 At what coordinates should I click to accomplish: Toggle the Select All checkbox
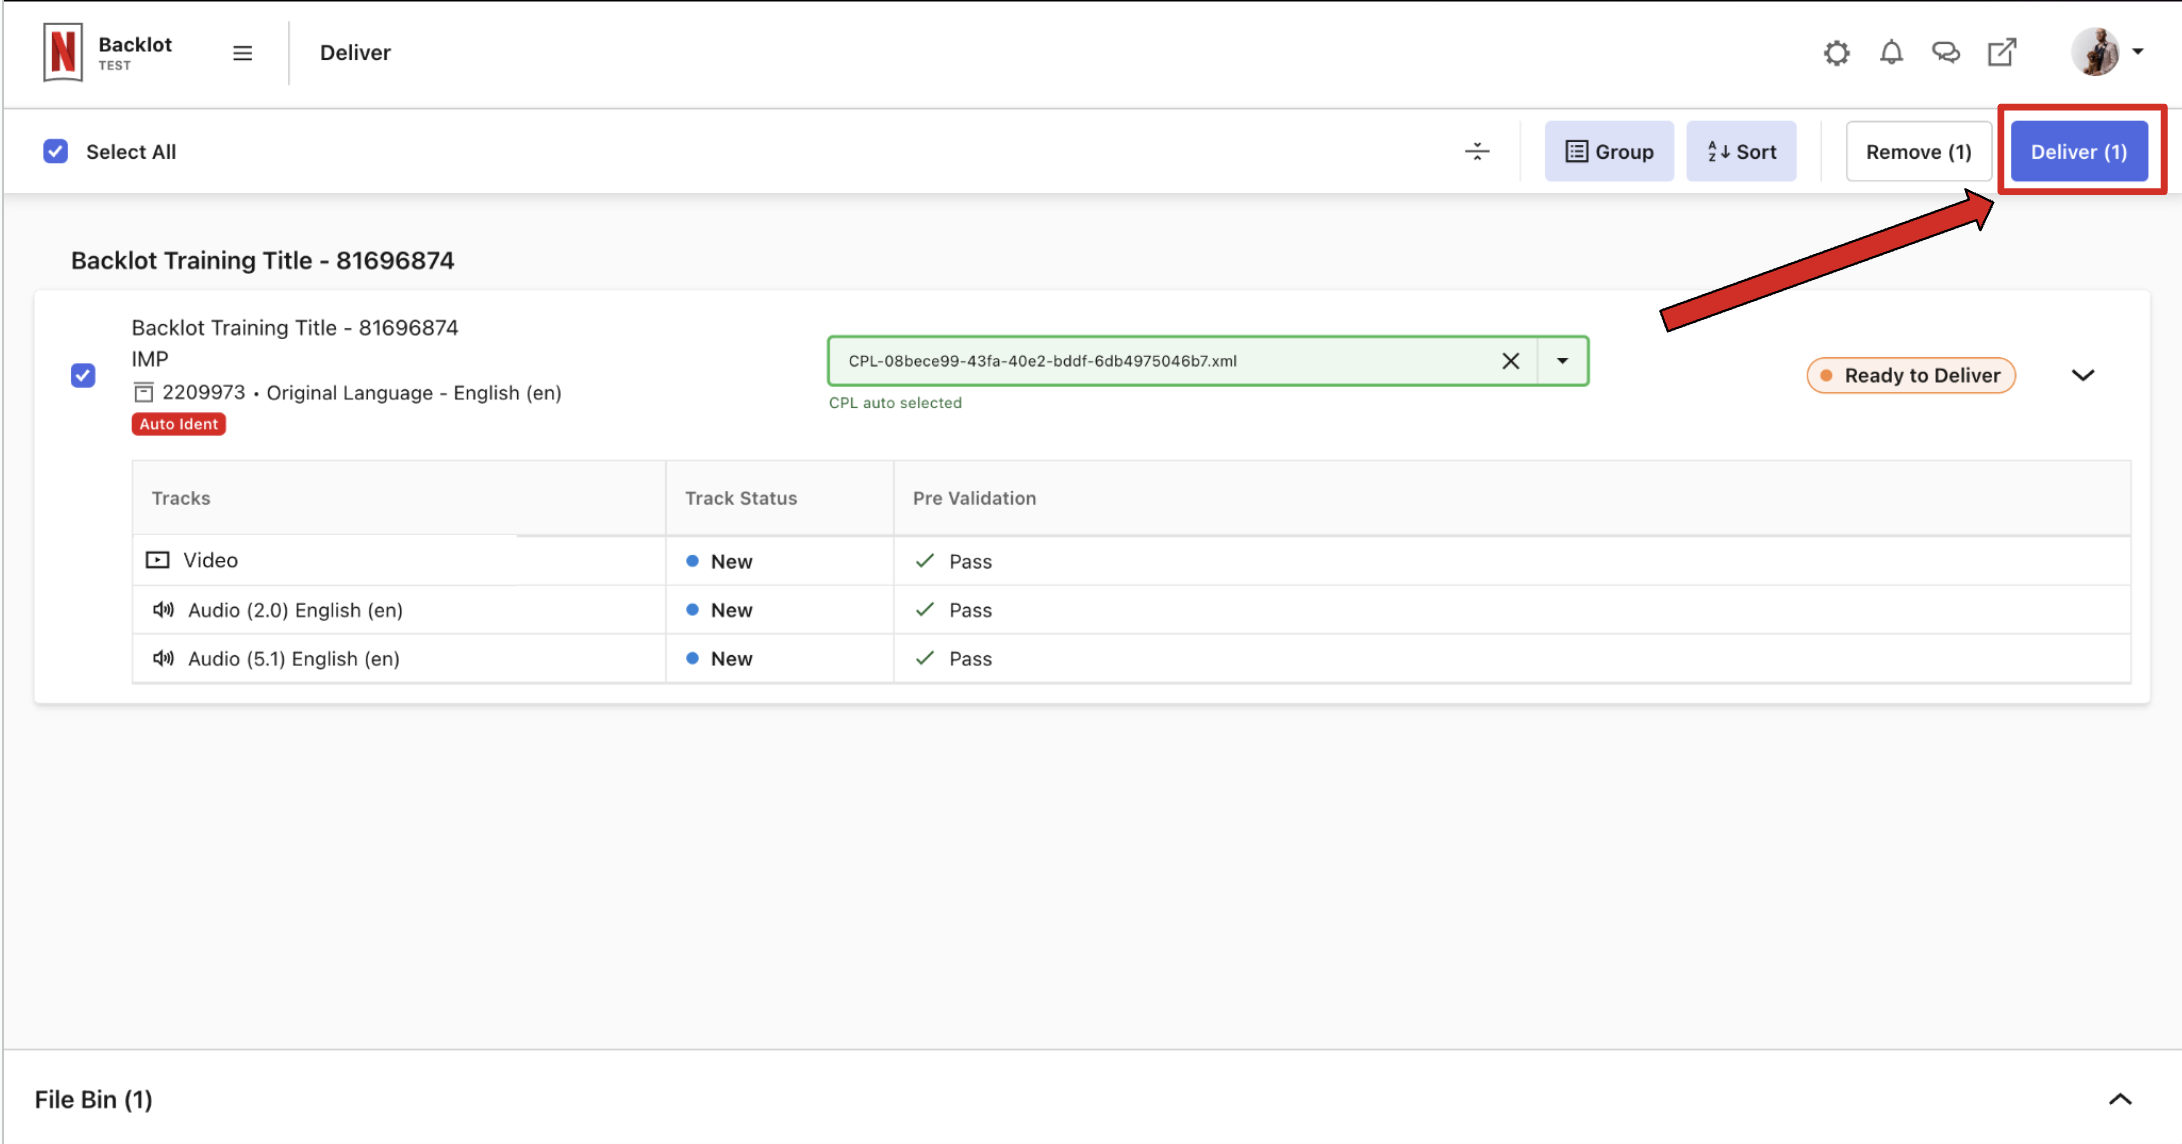tap(55, 150)
